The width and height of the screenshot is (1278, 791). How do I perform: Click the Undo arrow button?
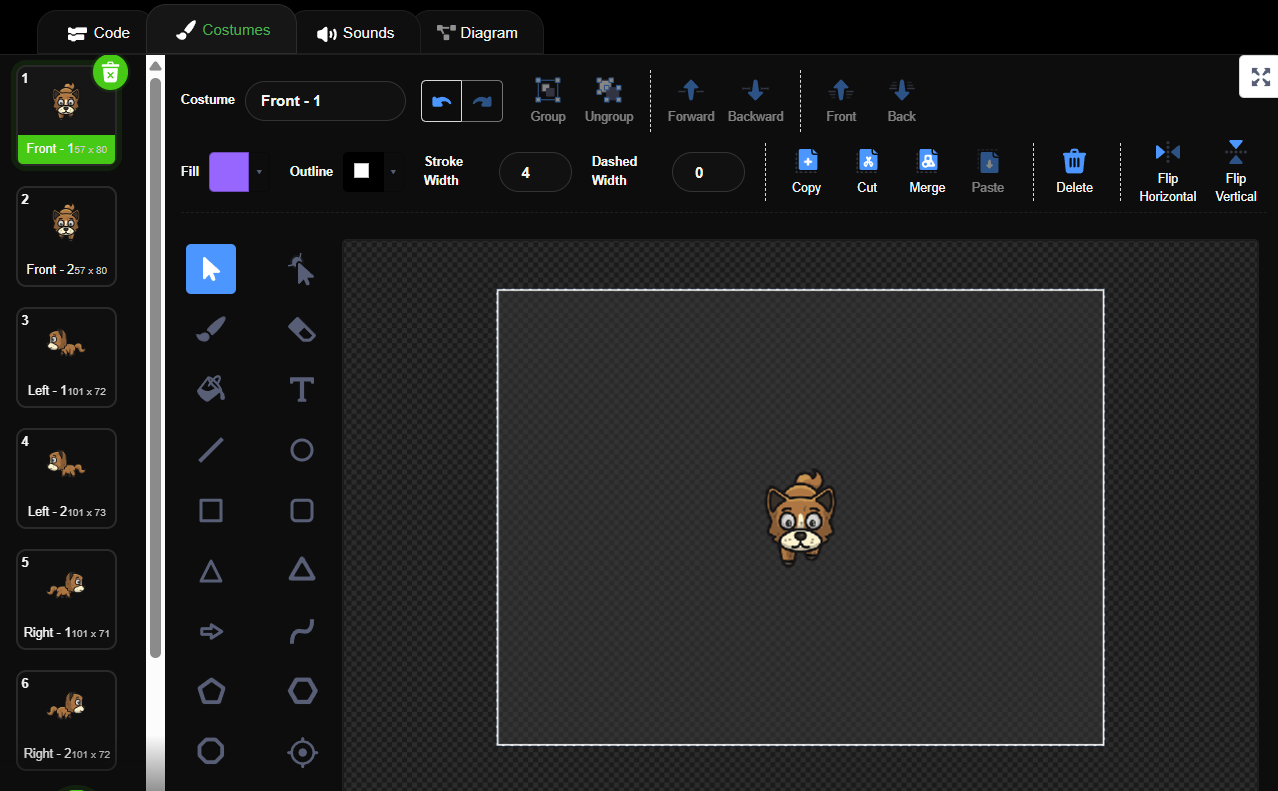pyautogui.click(x=442, y=101)
